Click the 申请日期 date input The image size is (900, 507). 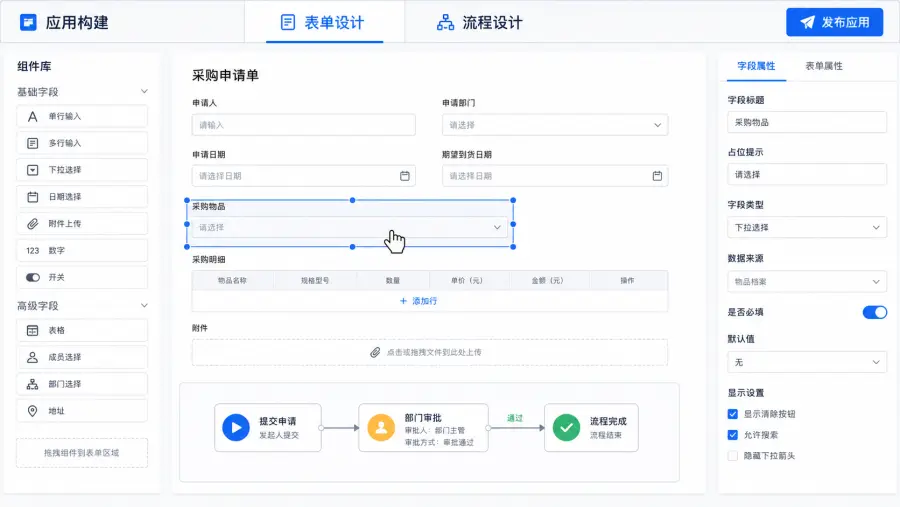coord(304,176)
